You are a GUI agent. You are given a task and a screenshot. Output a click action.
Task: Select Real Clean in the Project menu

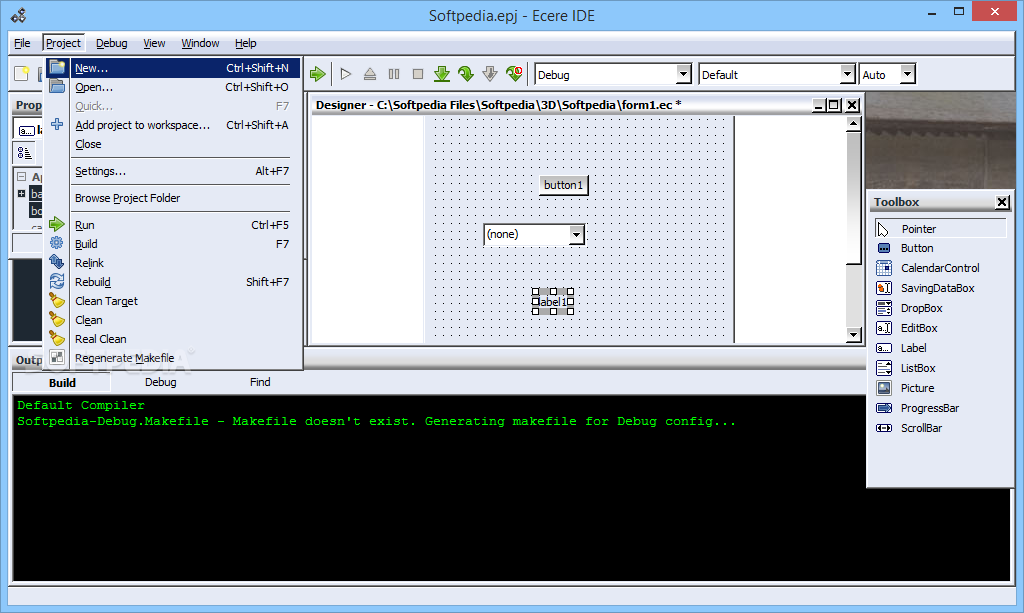coord(174,339)
